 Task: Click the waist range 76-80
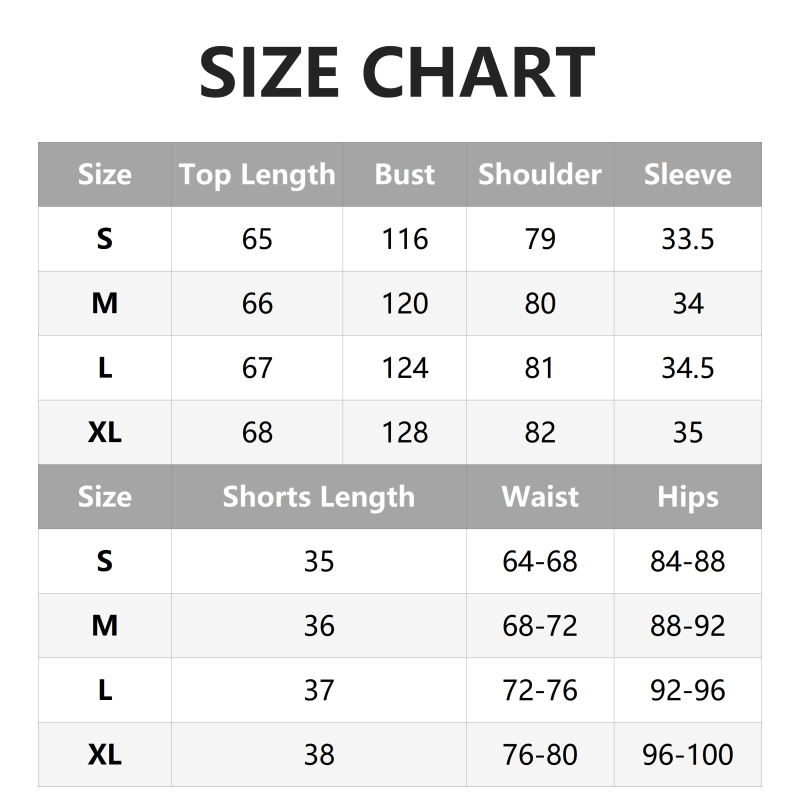(540, 755)
